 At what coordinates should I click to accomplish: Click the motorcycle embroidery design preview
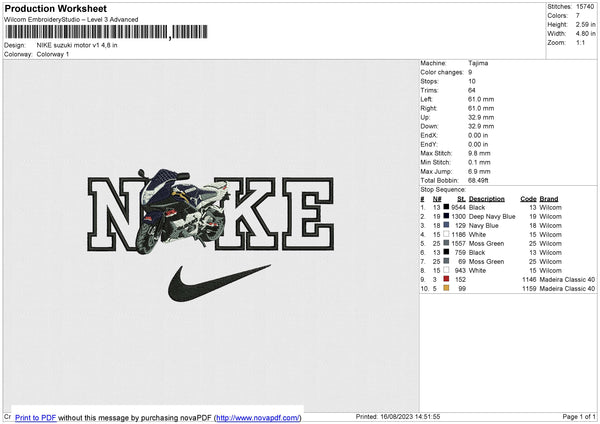183,212
